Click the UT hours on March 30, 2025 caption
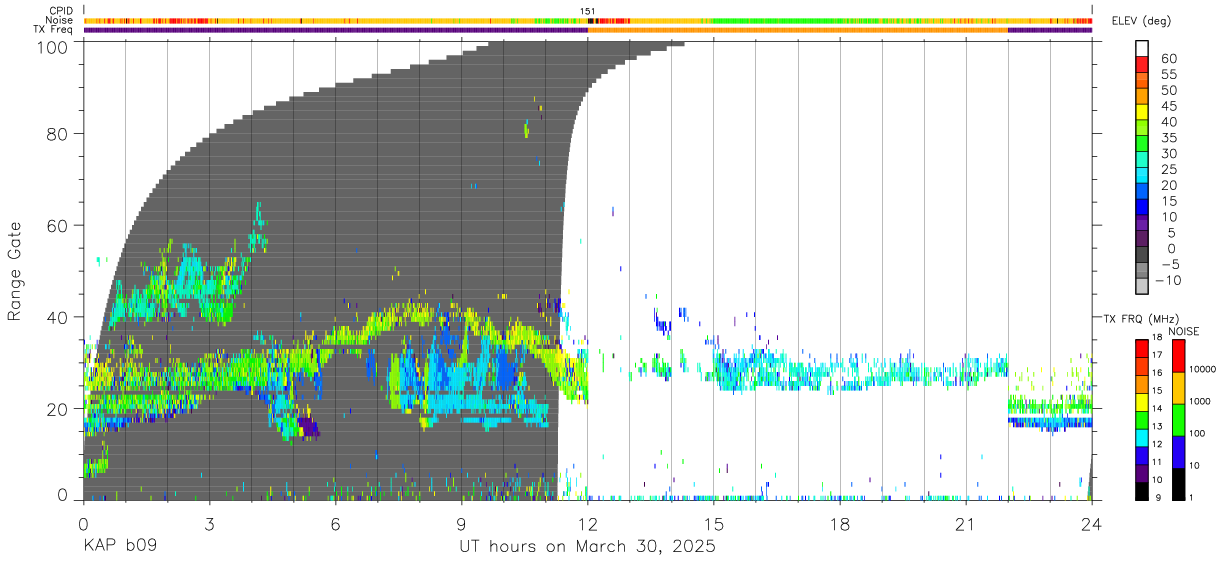This screenshot has width=1228, height=567. tap(587, 547)
